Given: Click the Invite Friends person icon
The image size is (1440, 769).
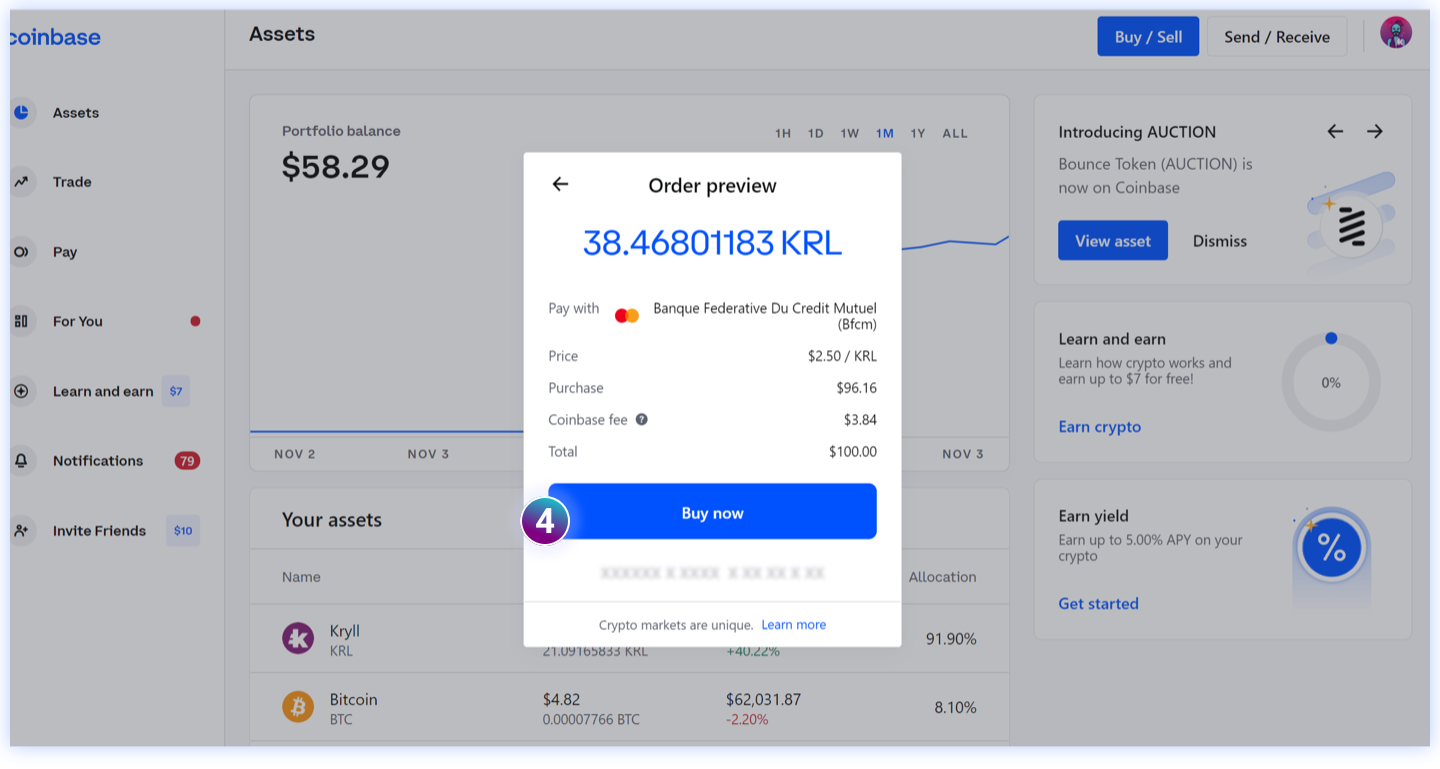Looking at the screenshot, I should tap(20, 531).
